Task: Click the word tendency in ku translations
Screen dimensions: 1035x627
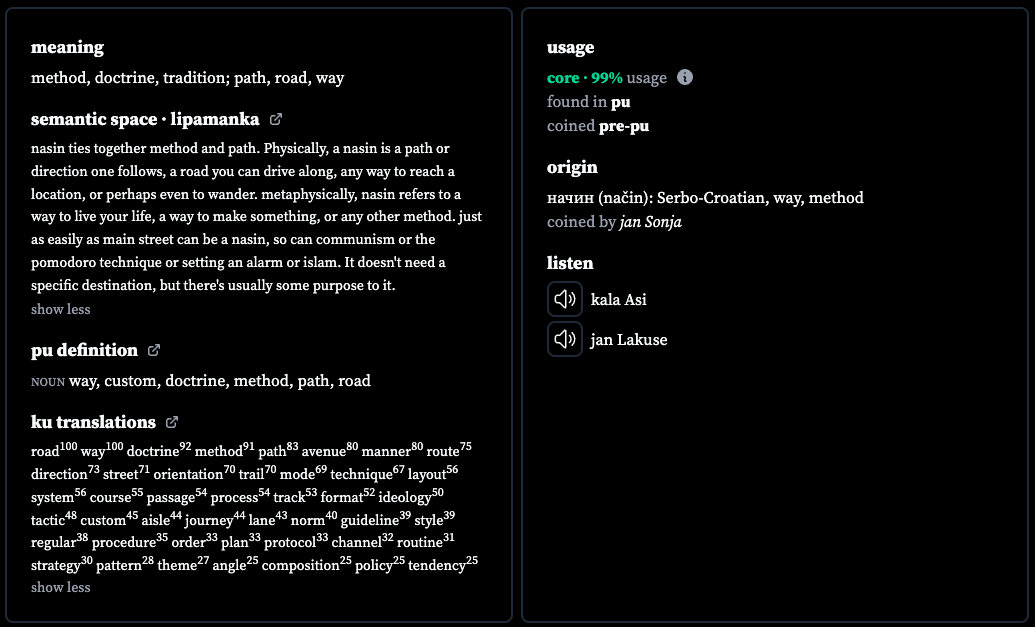Action: tap(436, 566)
